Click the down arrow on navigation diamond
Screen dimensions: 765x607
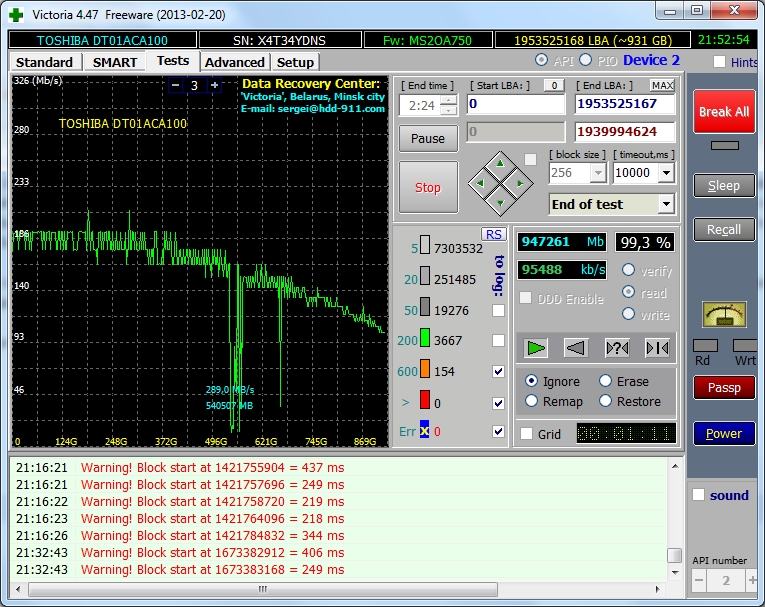pos(500,203)
